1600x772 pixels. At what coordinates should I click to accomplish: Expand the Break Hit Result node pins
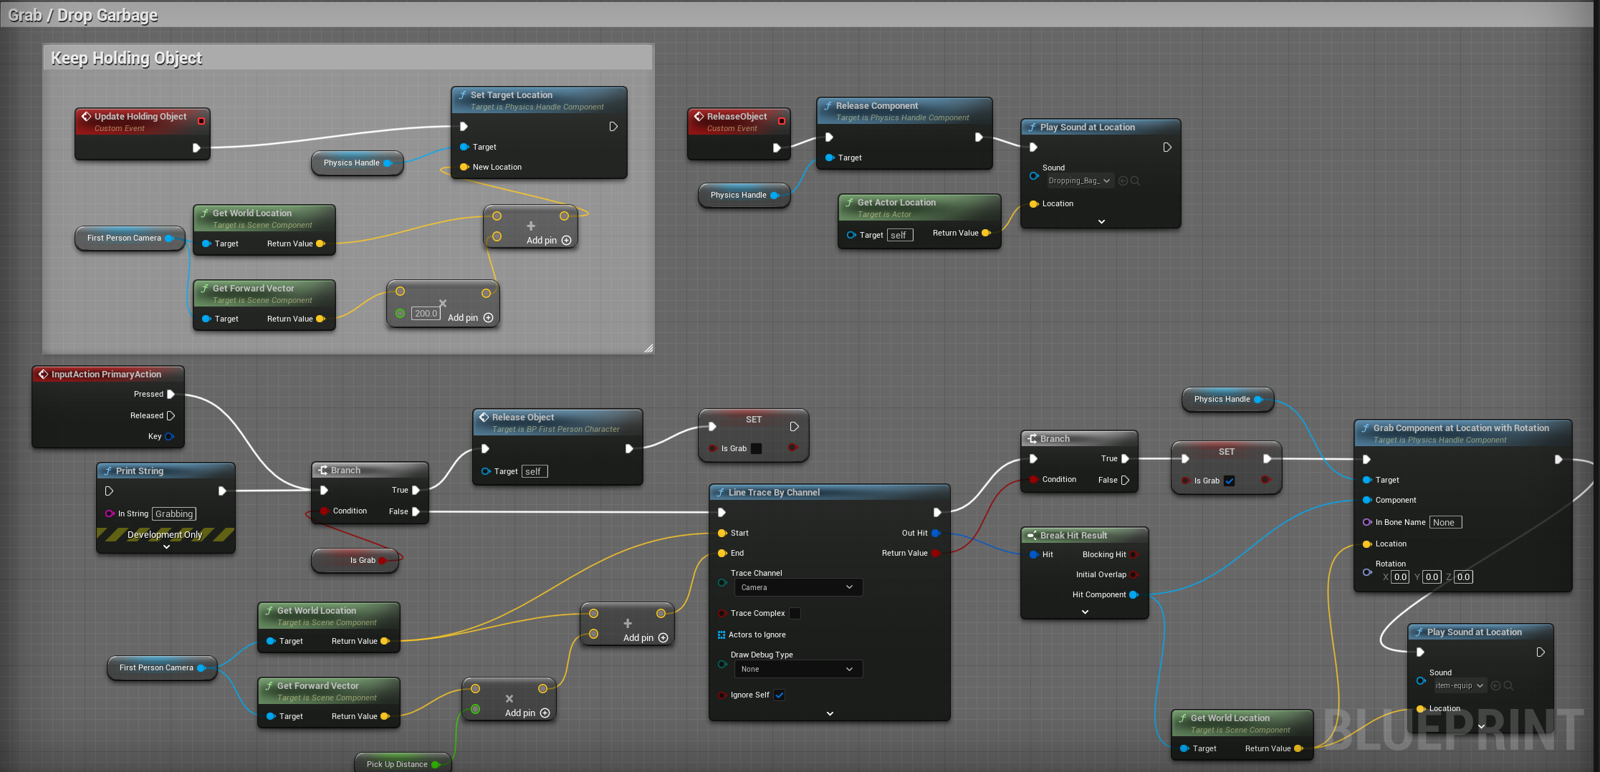click(x=1085, y=612)
